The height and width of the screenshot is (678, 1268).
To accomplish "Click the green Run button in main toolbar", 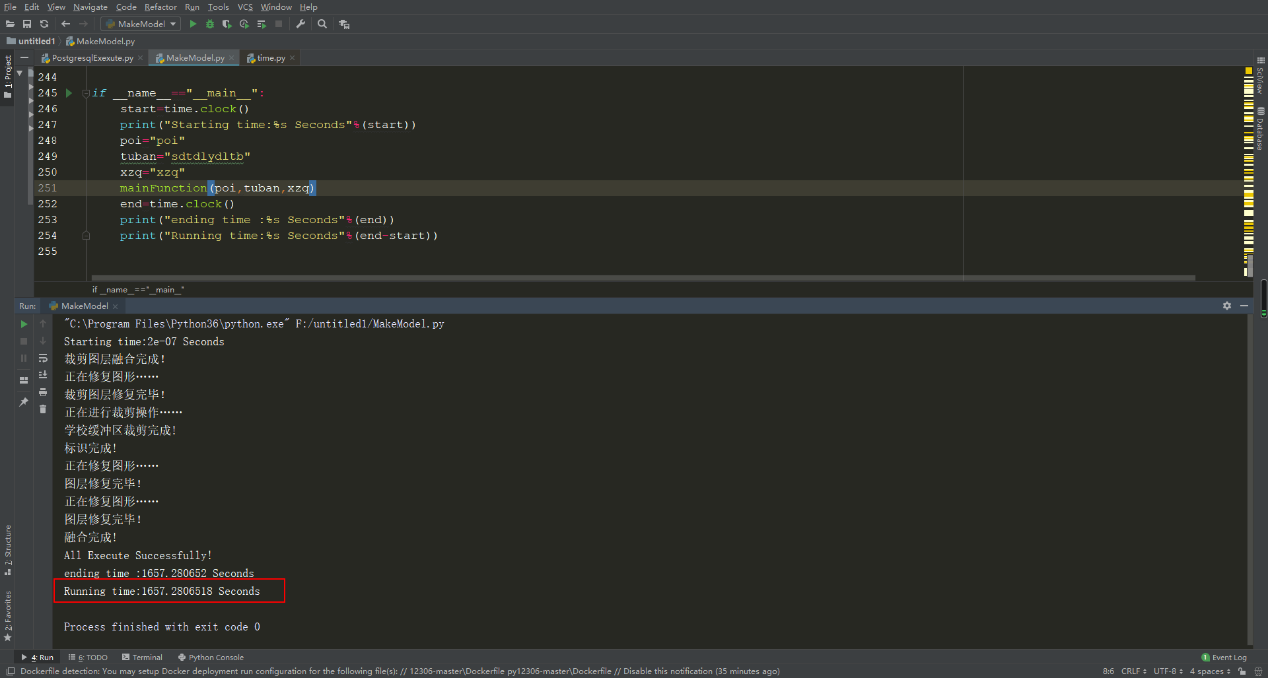I will pos(193,24).
